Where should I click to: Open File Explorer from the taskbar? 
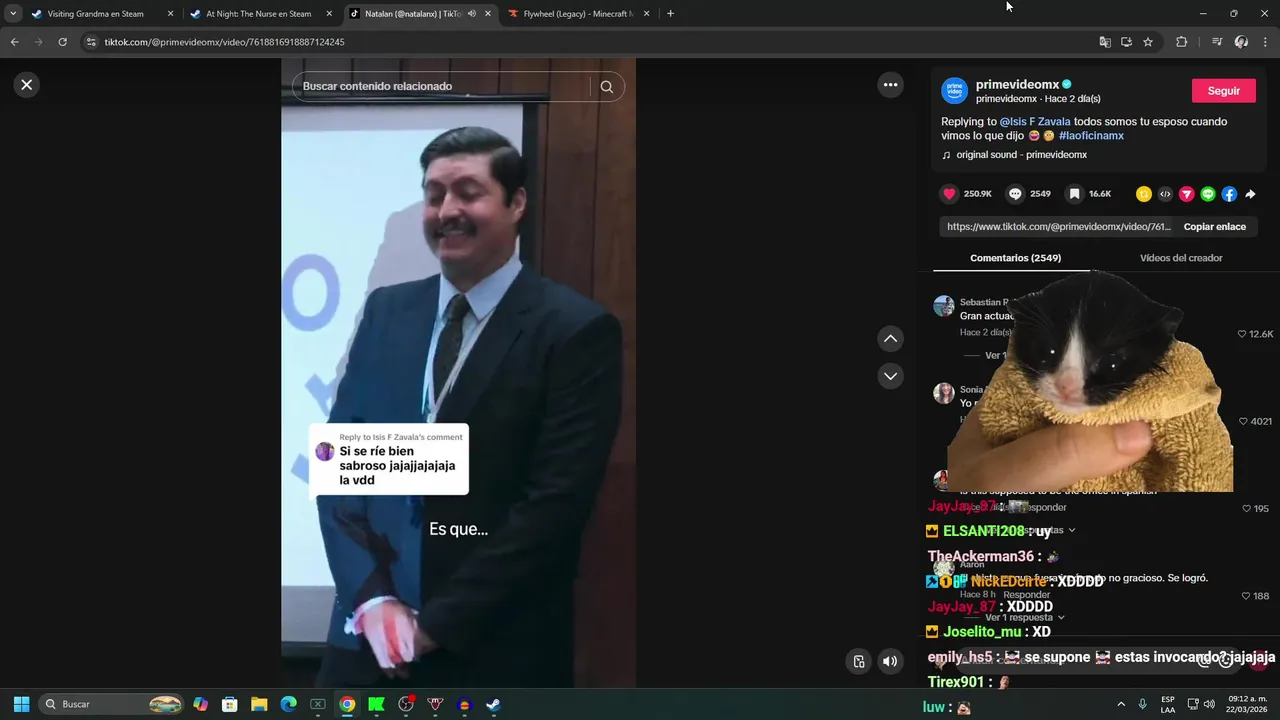point(259,704)
